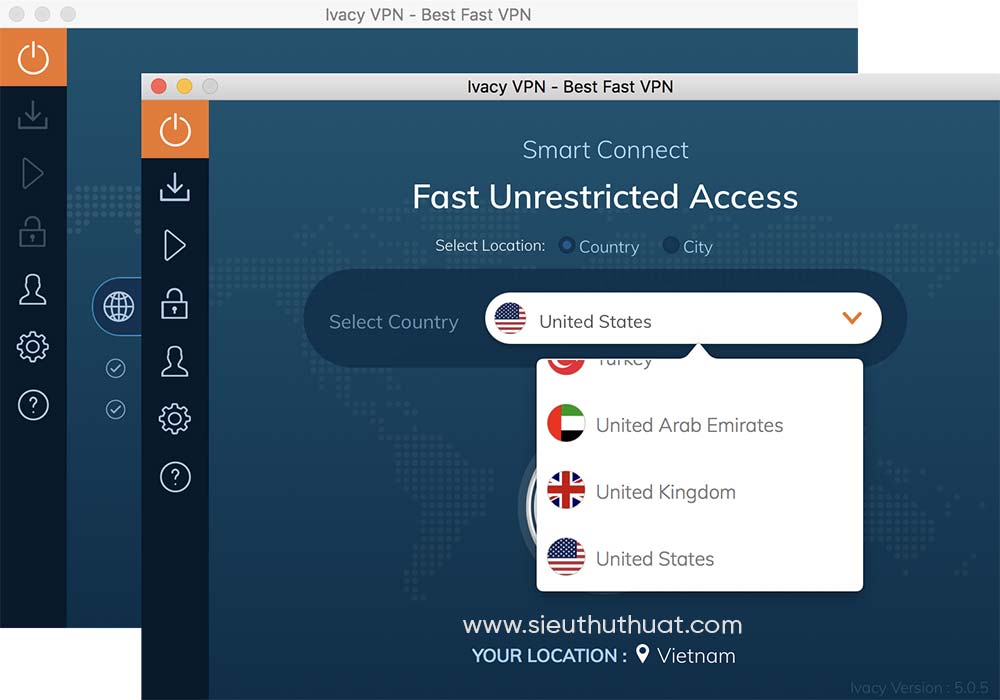Click orange chevron on country dropdown
The image size is (1000, 700).
[852, 317]
